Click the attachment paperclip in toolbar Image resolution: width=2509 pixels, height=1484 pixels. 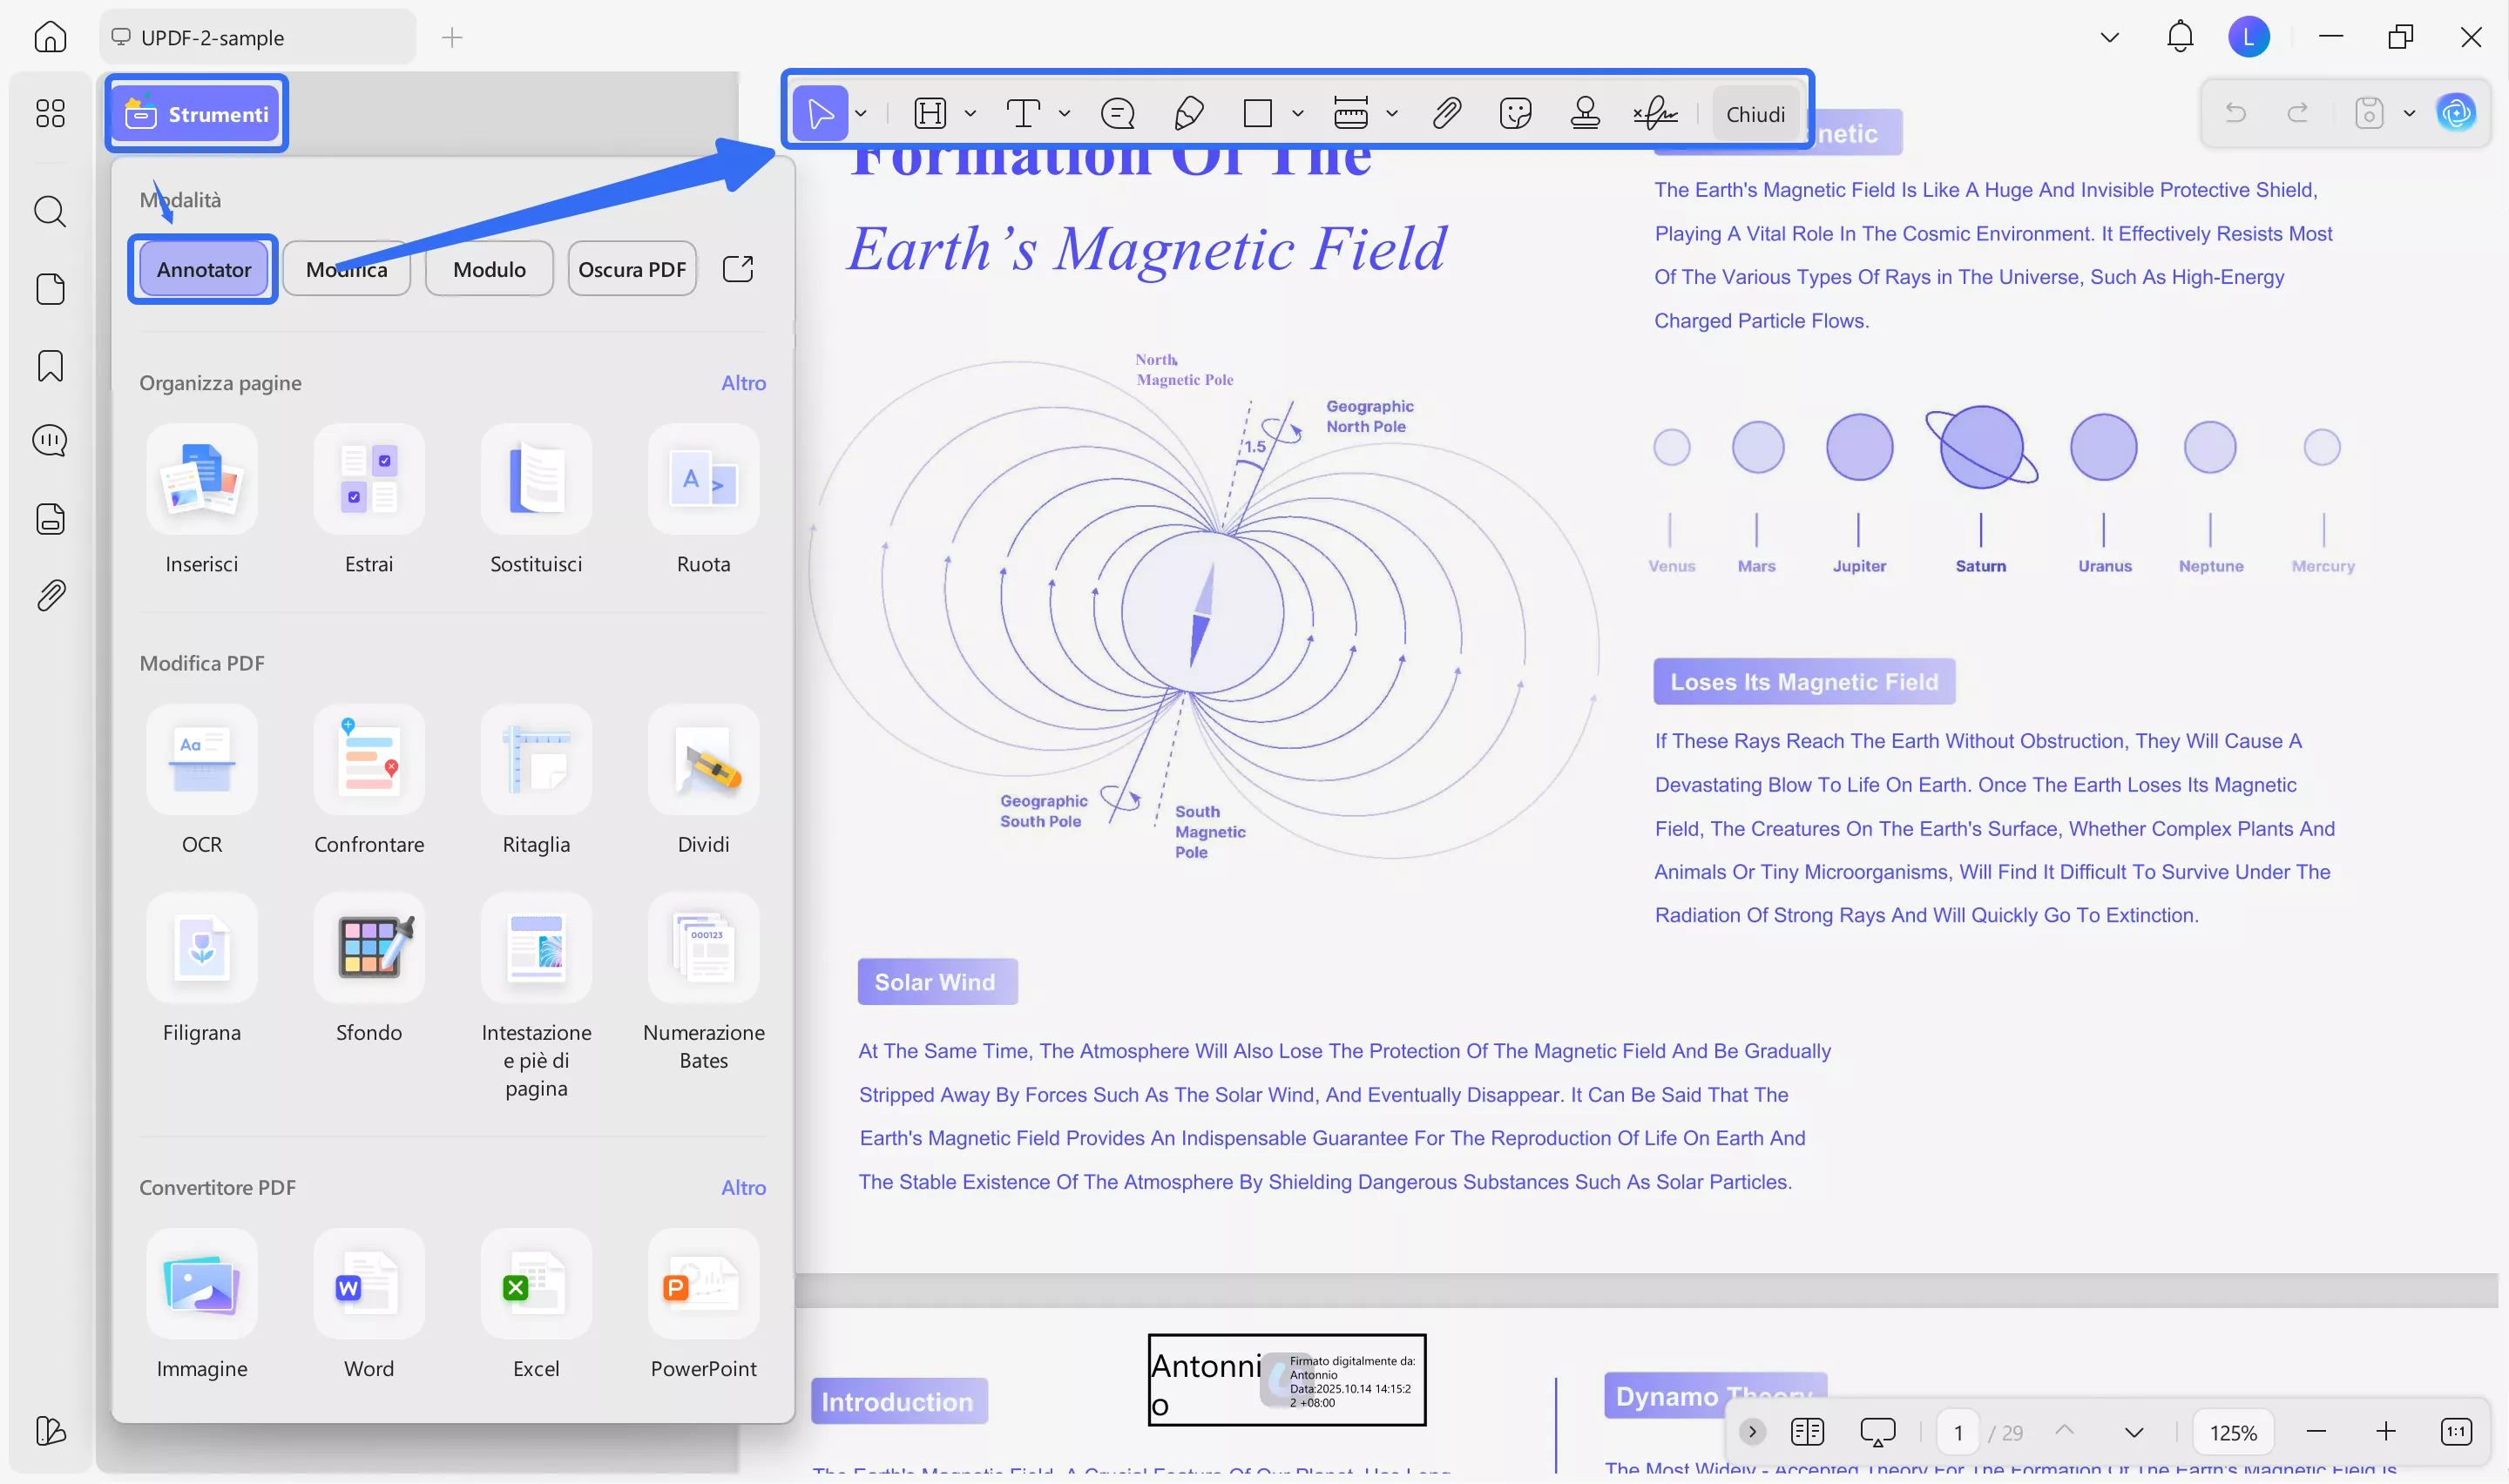coord(1446,113)
